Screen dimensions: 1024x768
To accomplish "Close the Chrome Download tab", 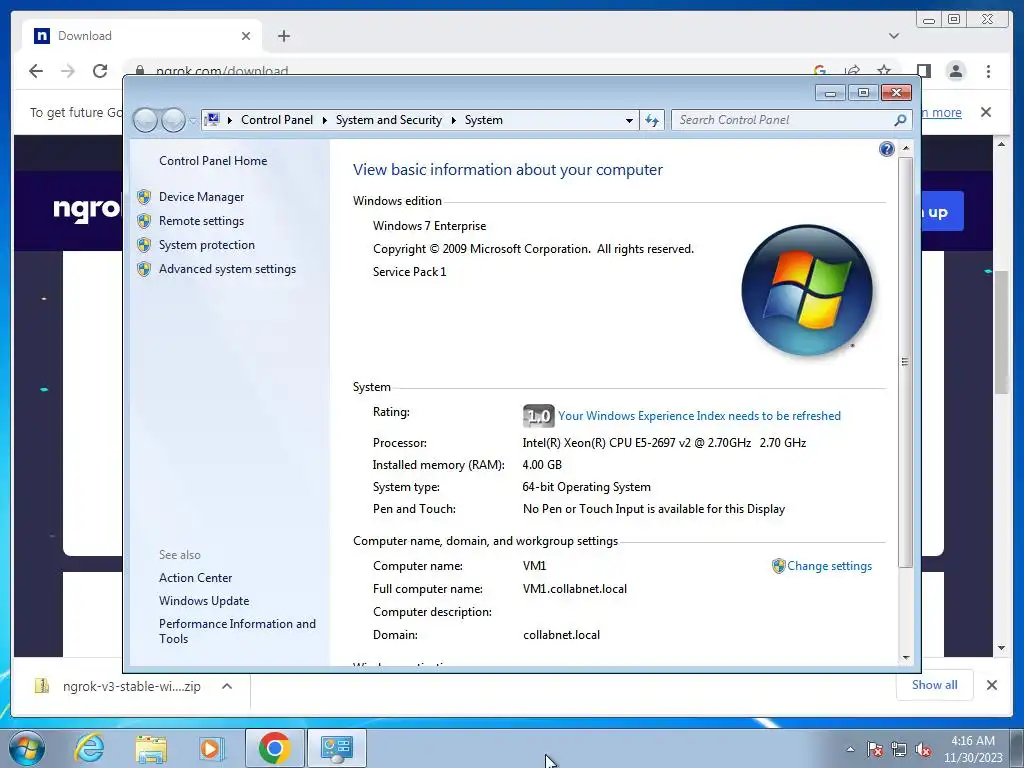I will pyautogui.click(x=246, y=36).
